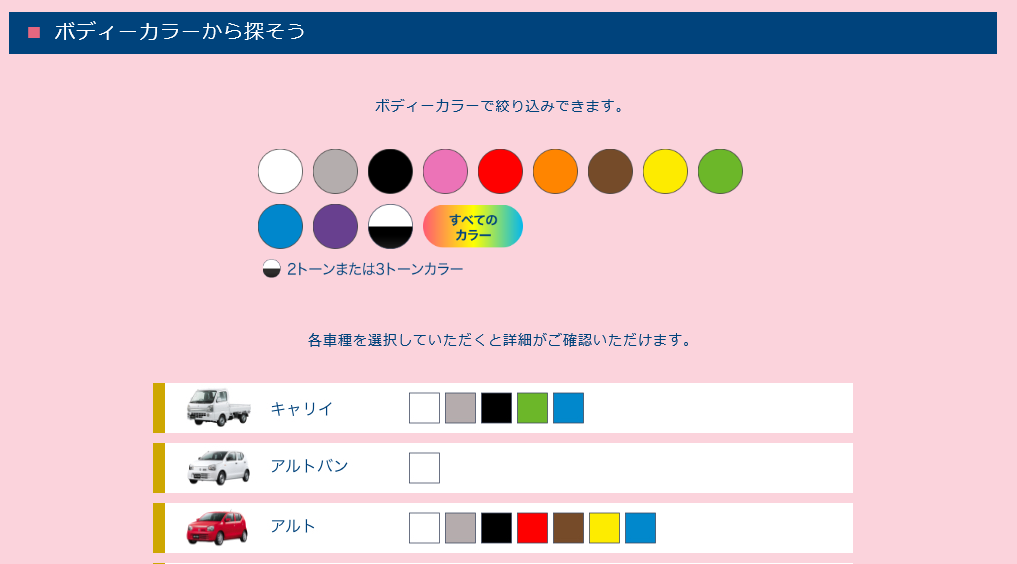Select the green square swatch for キャリイ
1017x564 pixels.
point(532,408)
